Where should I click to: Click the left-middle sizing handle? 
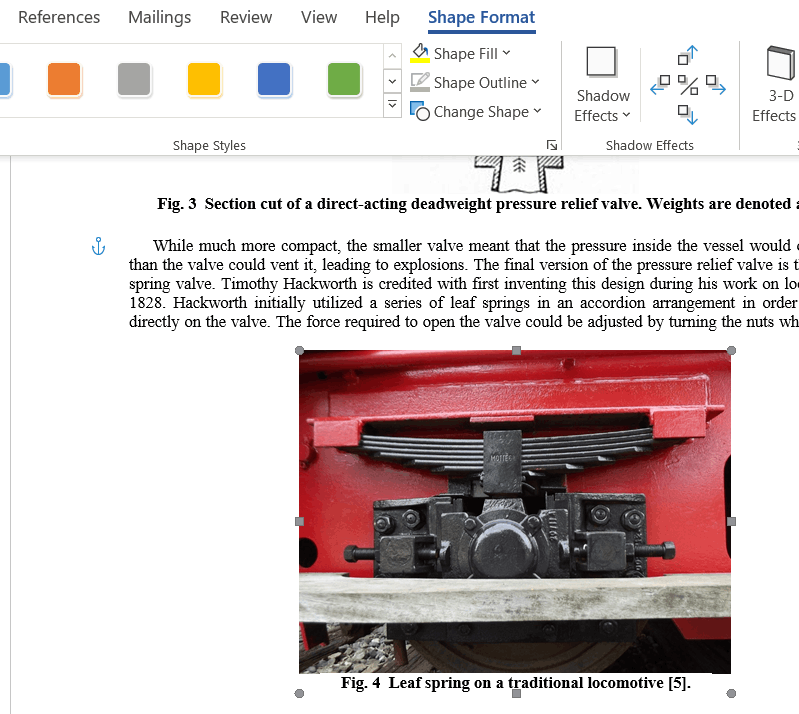pos(300,521)
